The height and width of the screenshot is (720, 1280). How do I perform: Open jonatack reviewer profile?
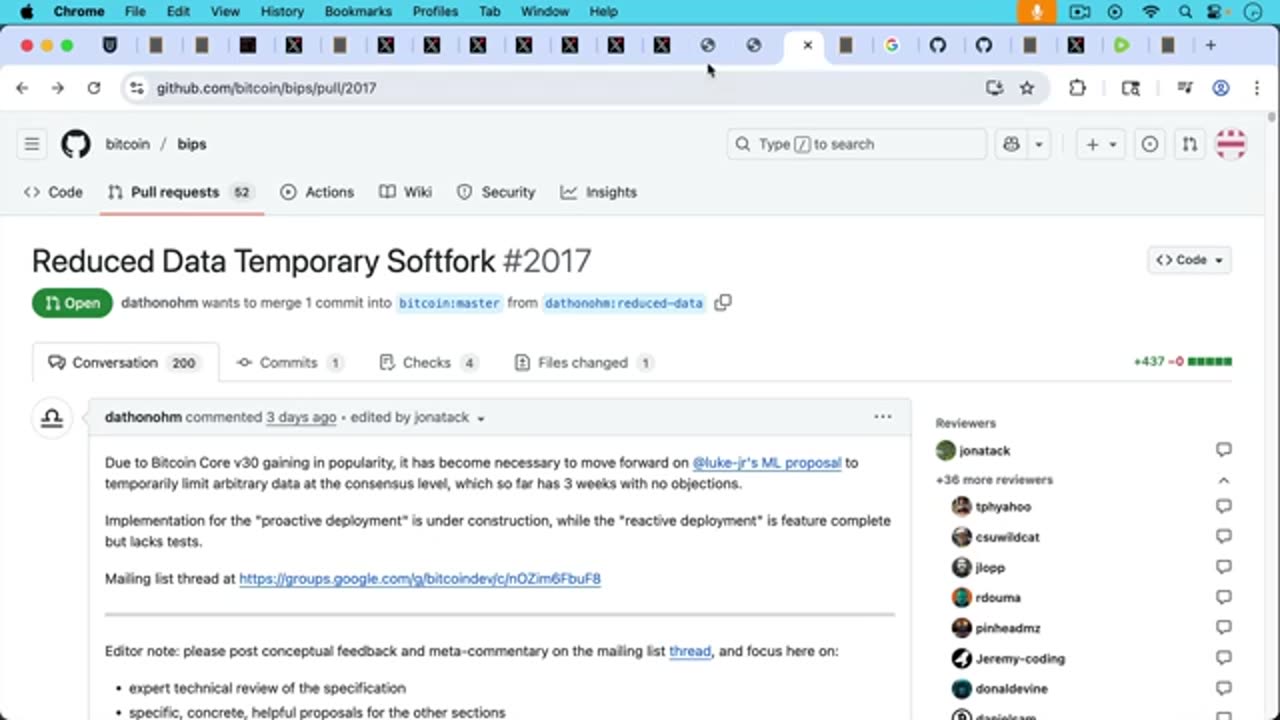tap(985, 451)
